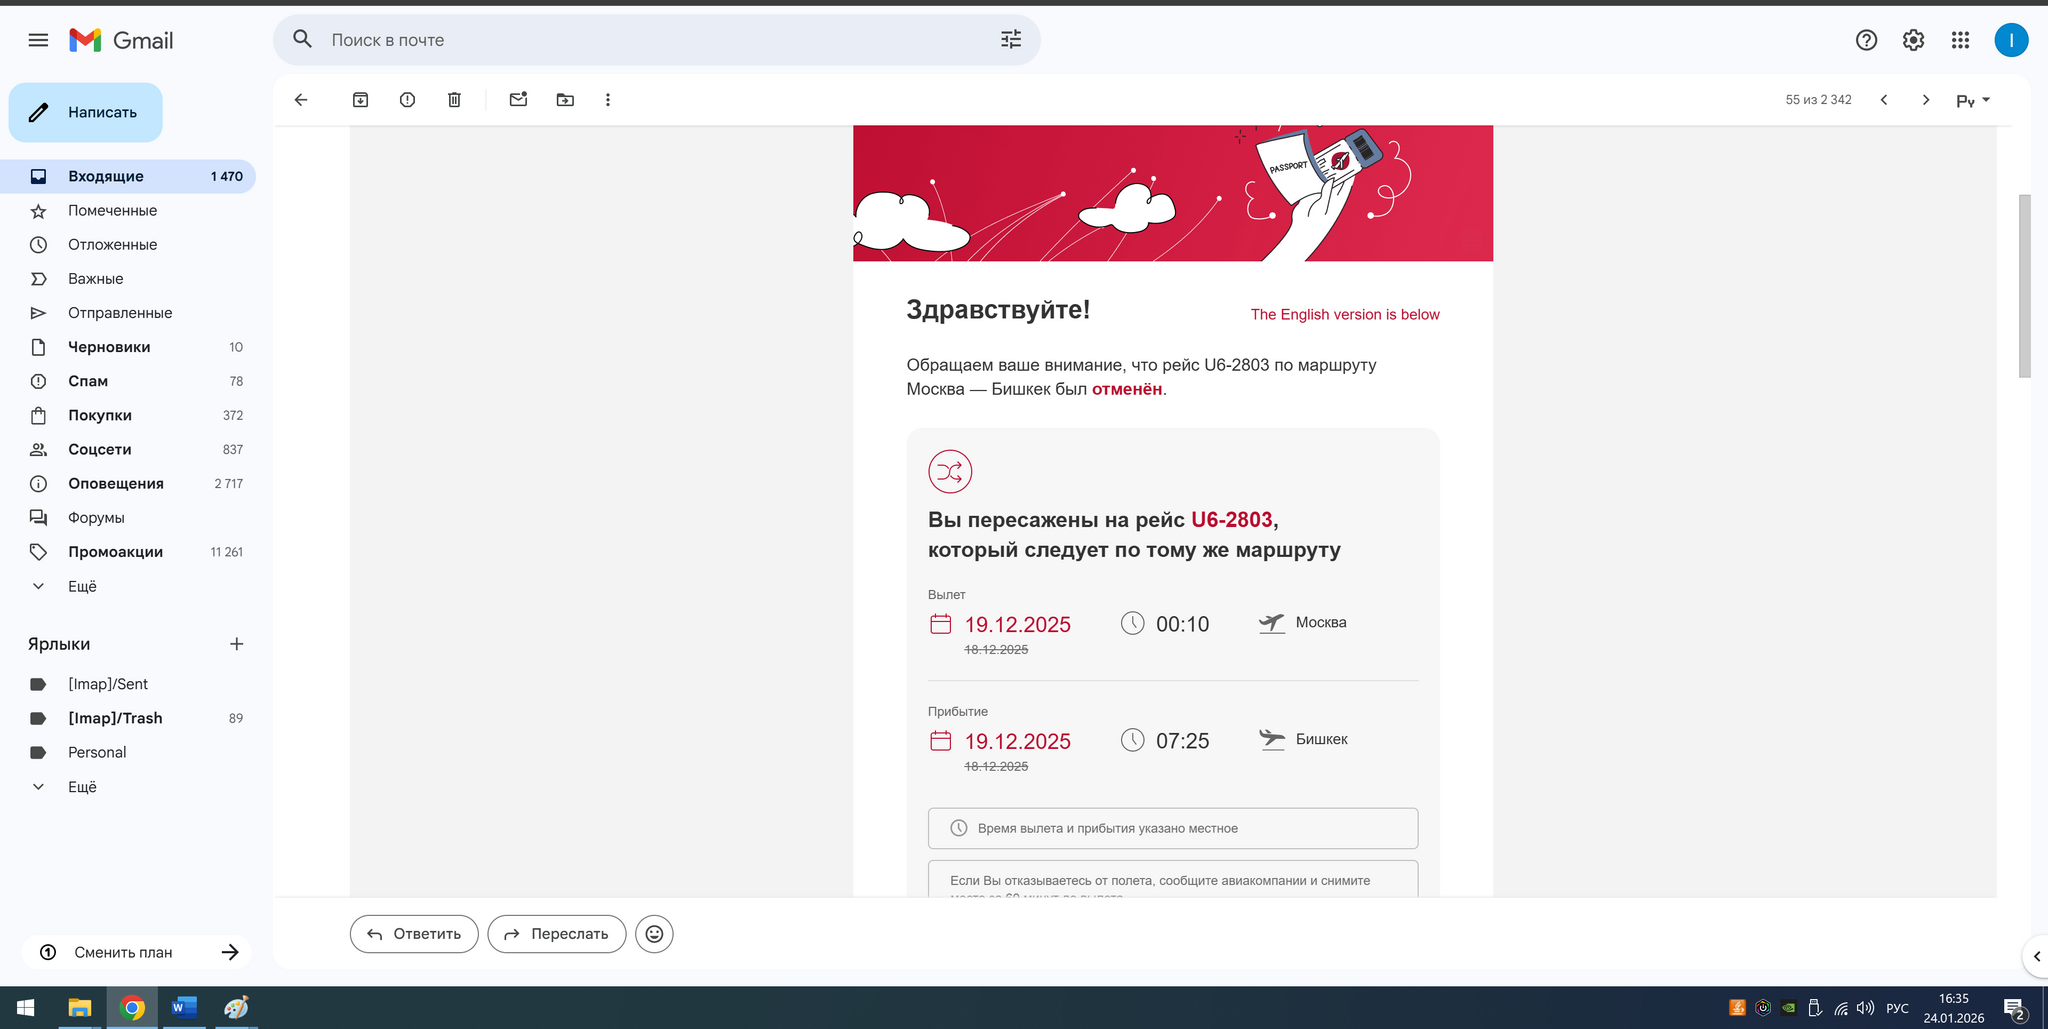Insert emoji into the reply
This screenshot has height=1029, width=2048.
(654, 933)
